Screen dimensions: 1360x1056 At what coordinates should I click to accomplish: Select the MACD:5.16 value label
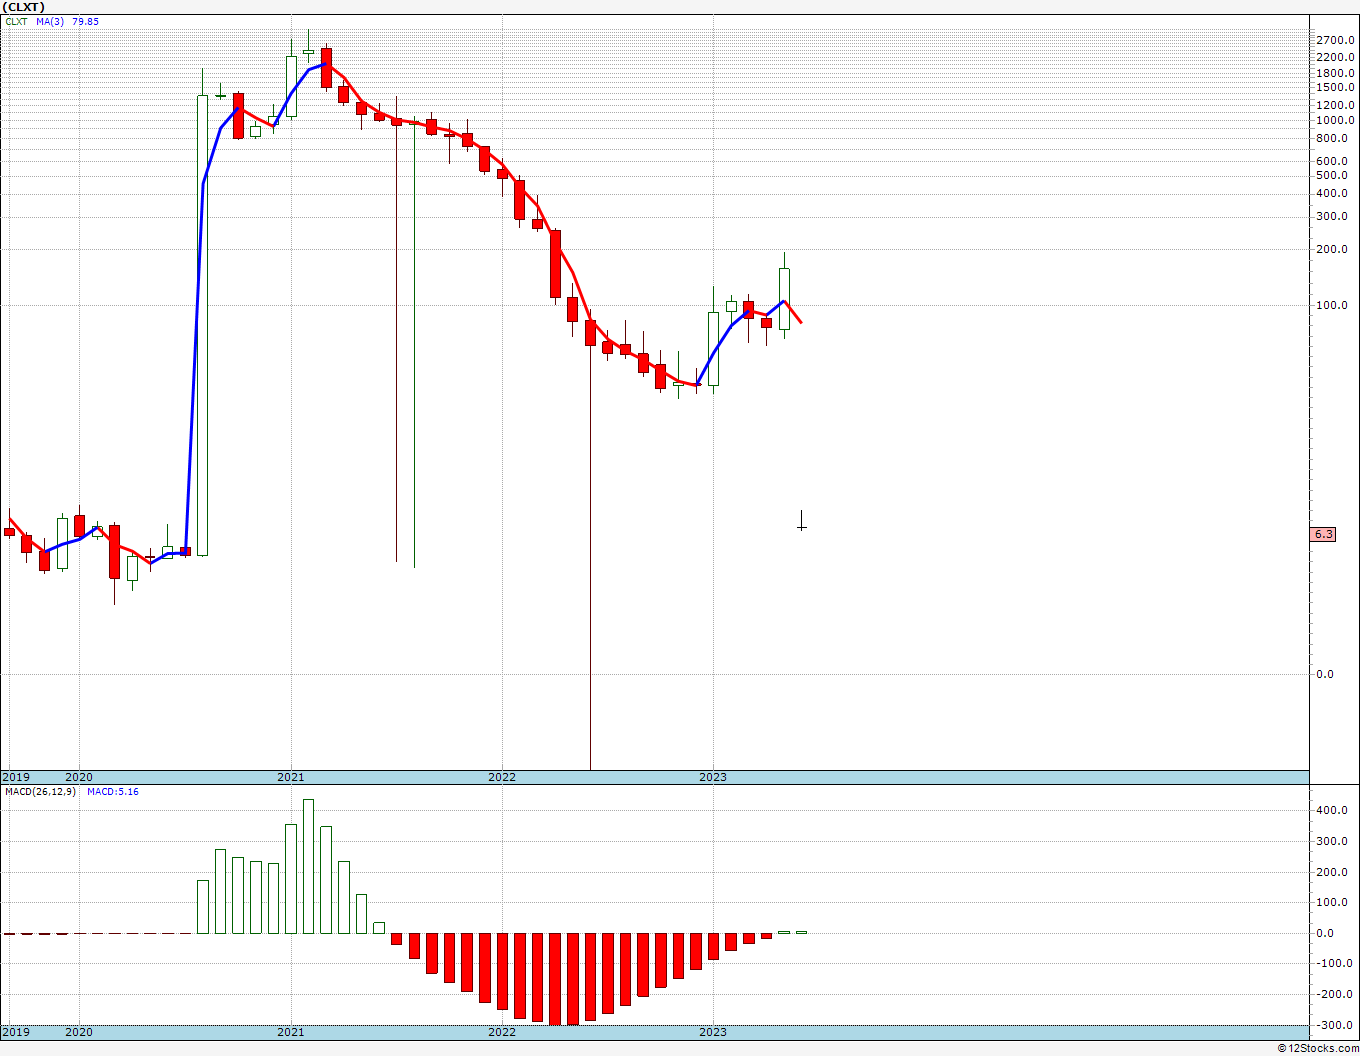coord(113,792)
